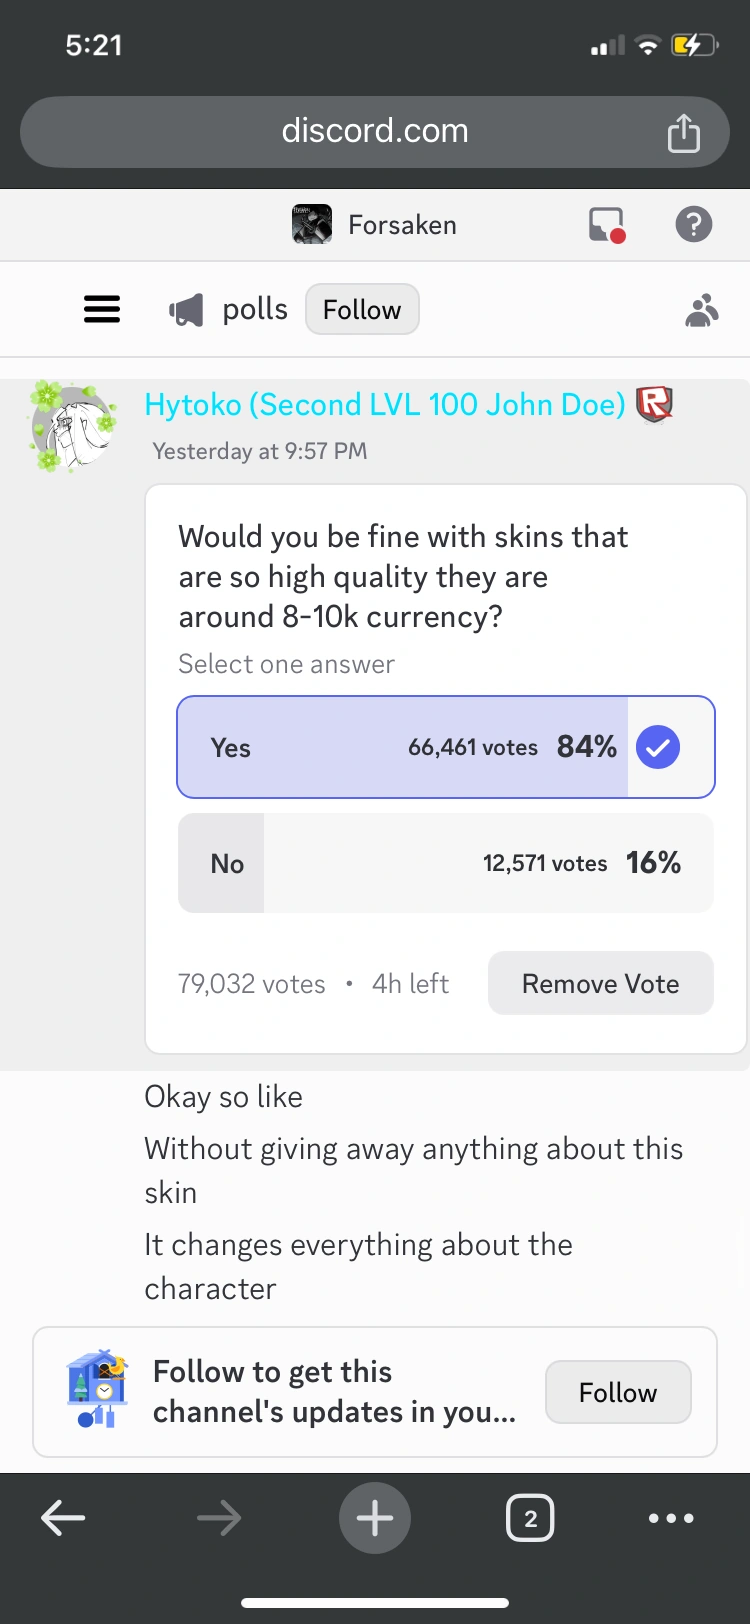750x1624 pixels.
Task: Open the help question mark icon
Action: [694, 225]
